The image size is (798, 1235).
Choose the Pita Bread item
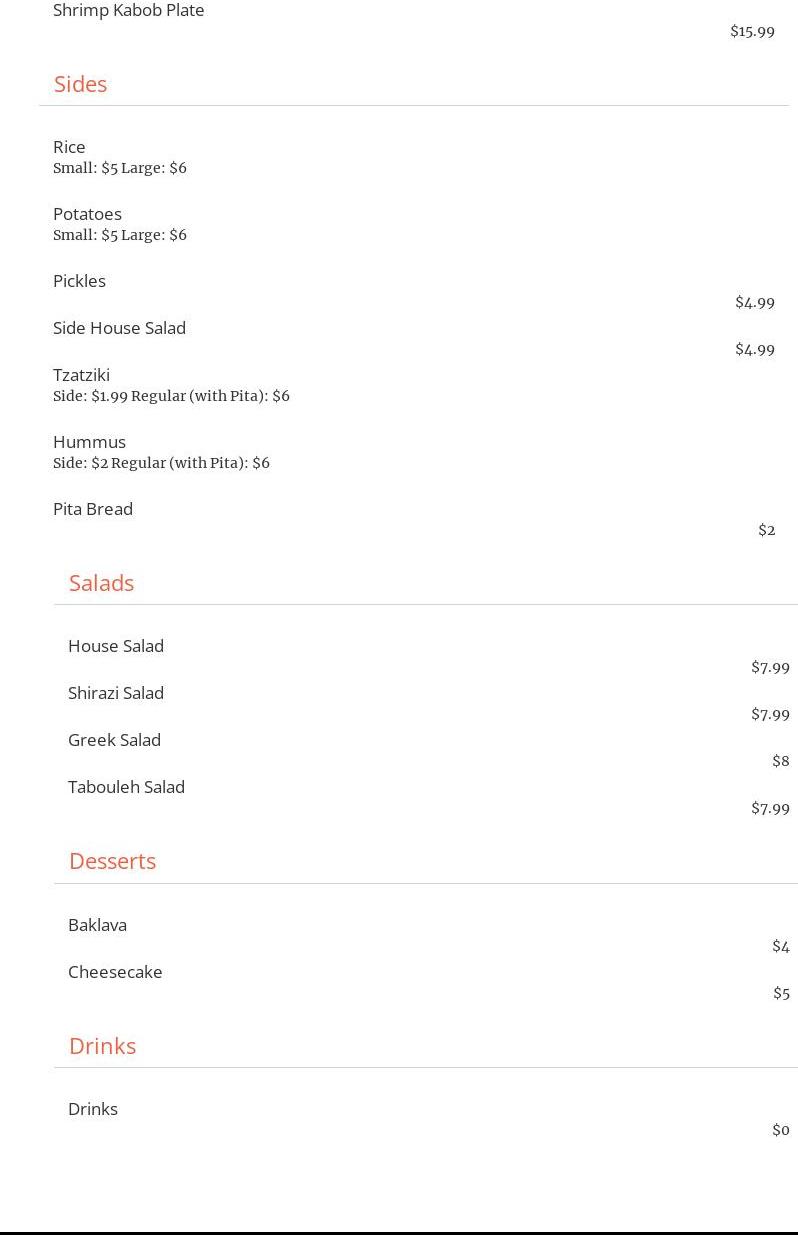(x=93, y=509)
